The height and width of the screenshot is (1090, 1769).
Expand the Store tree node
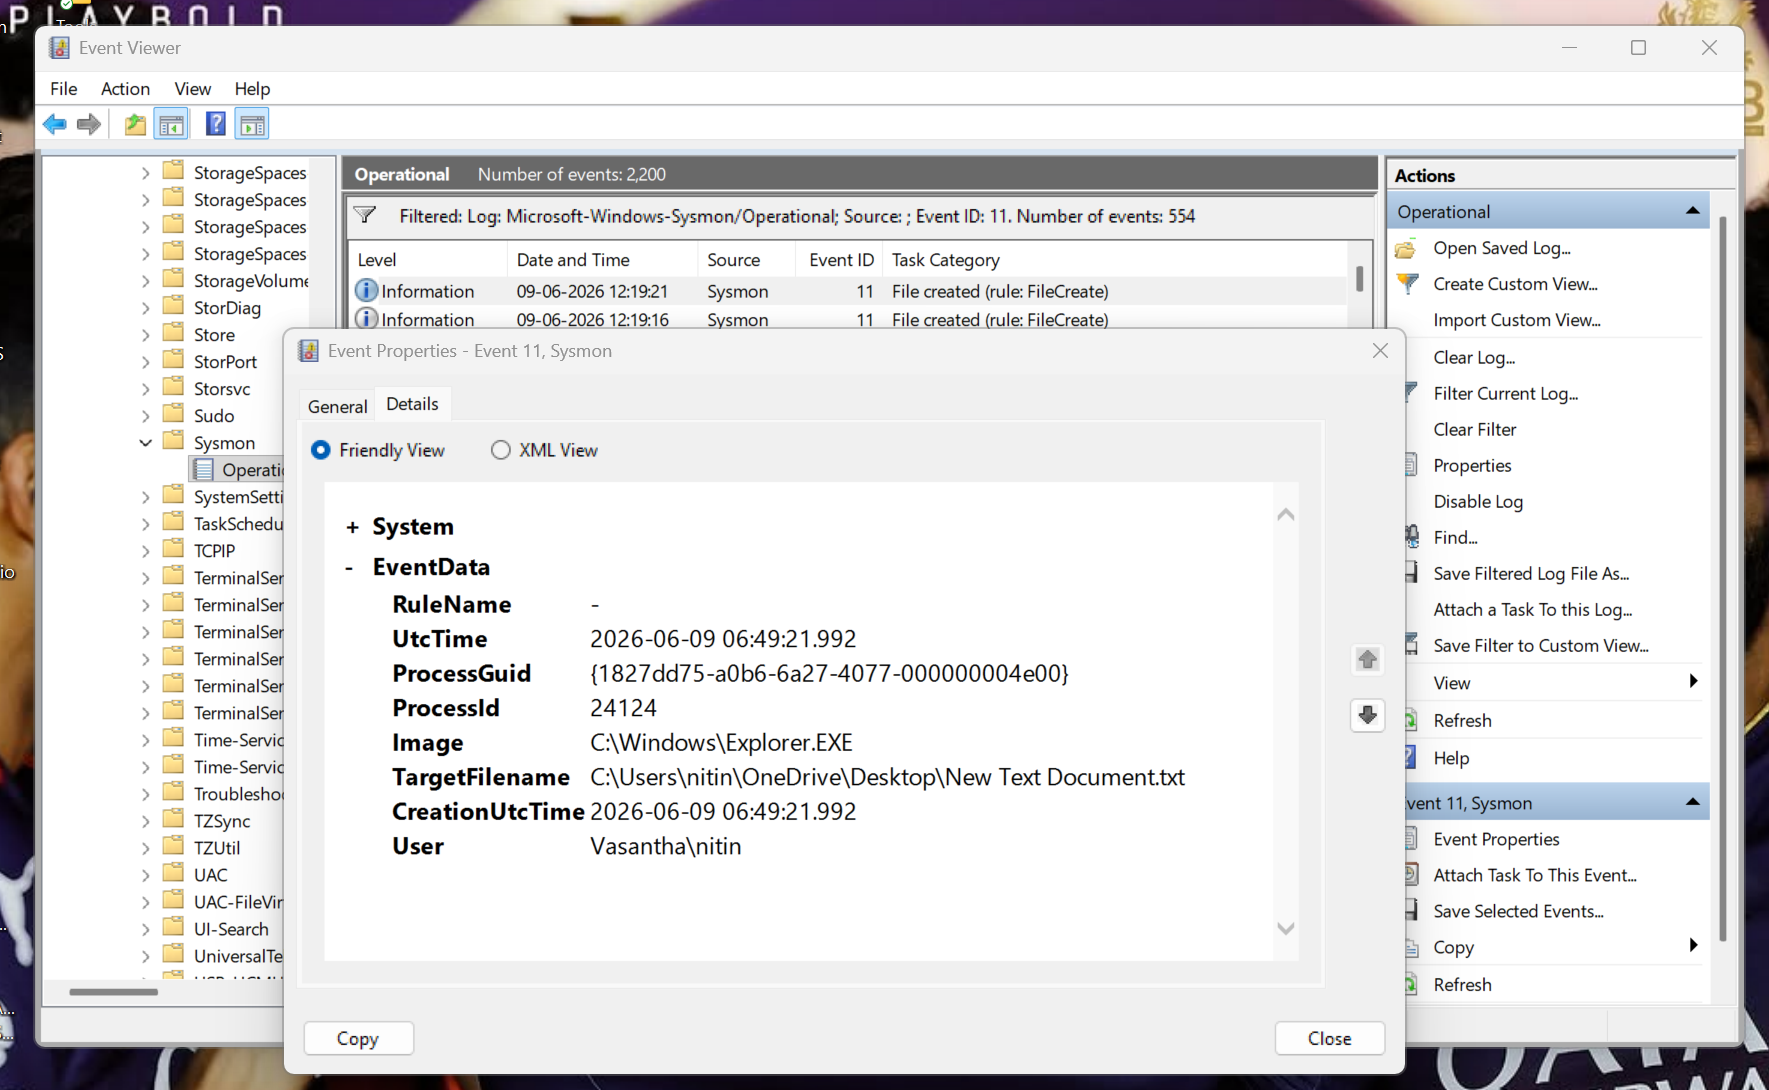tap(146, 335)
